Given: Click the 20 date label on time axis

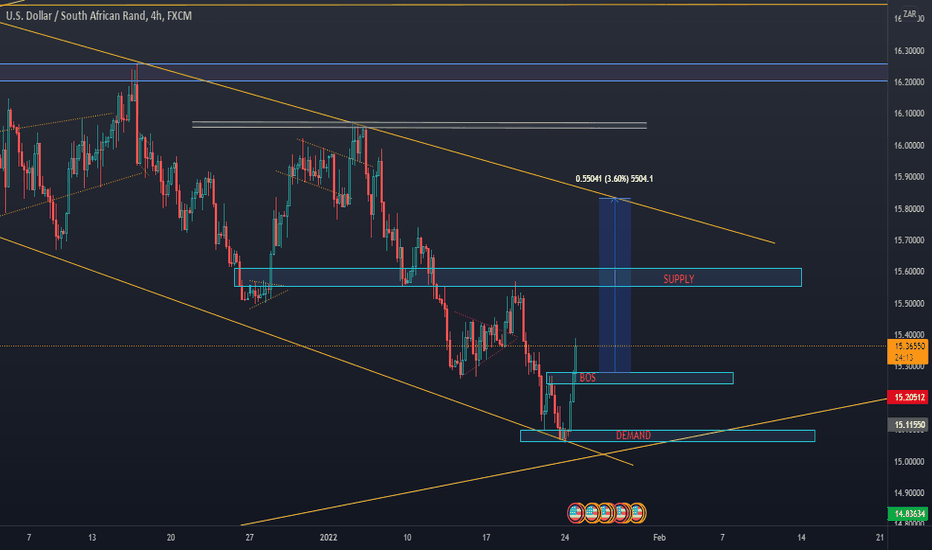Looking at the screenshot, I should (171, 538).
